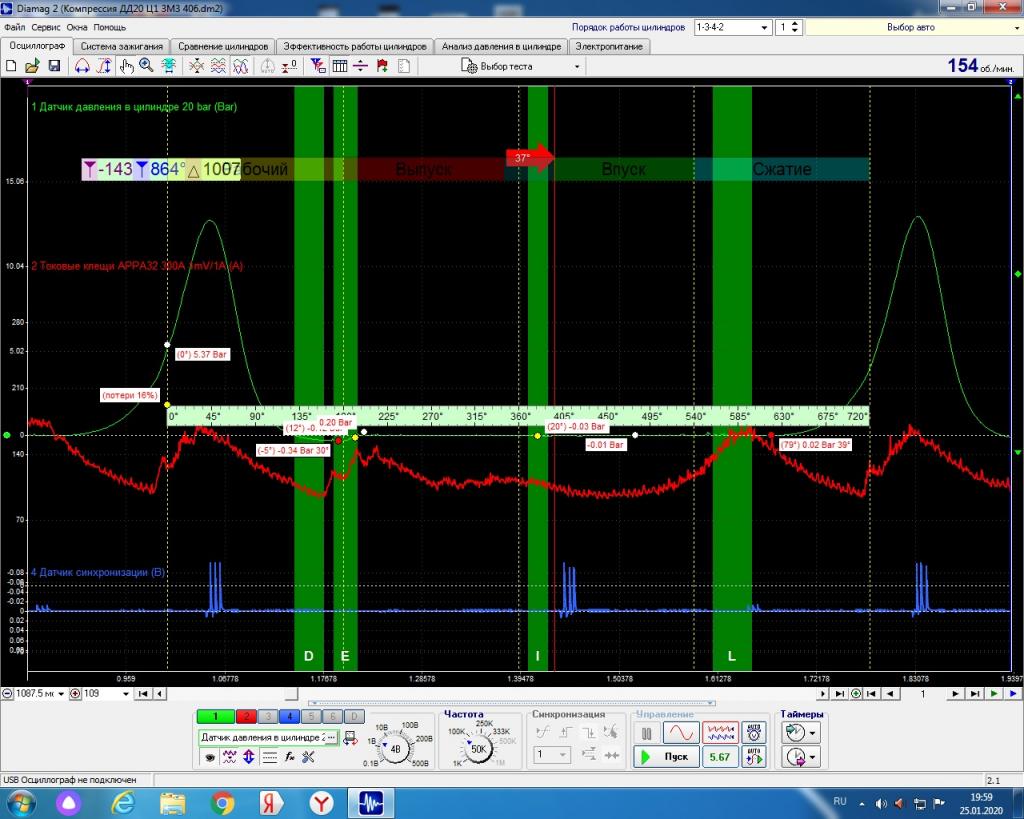Open Yandex browser from the taskbar
The image size is (1024, 819).
(320, 803)
